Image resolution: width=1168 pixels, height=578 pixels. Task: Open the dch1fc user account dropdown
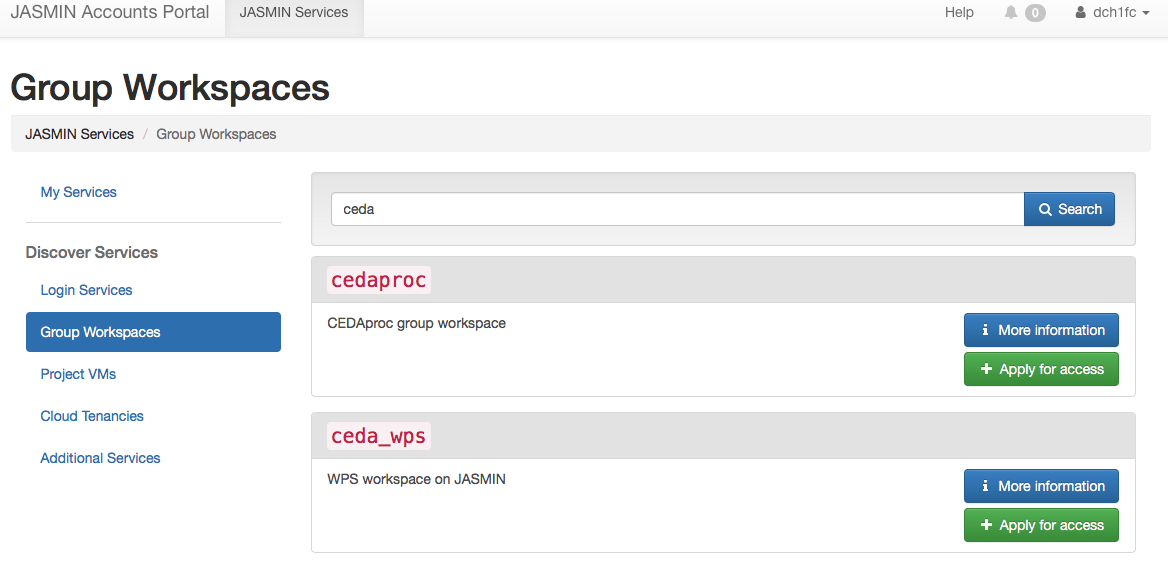1112,13
